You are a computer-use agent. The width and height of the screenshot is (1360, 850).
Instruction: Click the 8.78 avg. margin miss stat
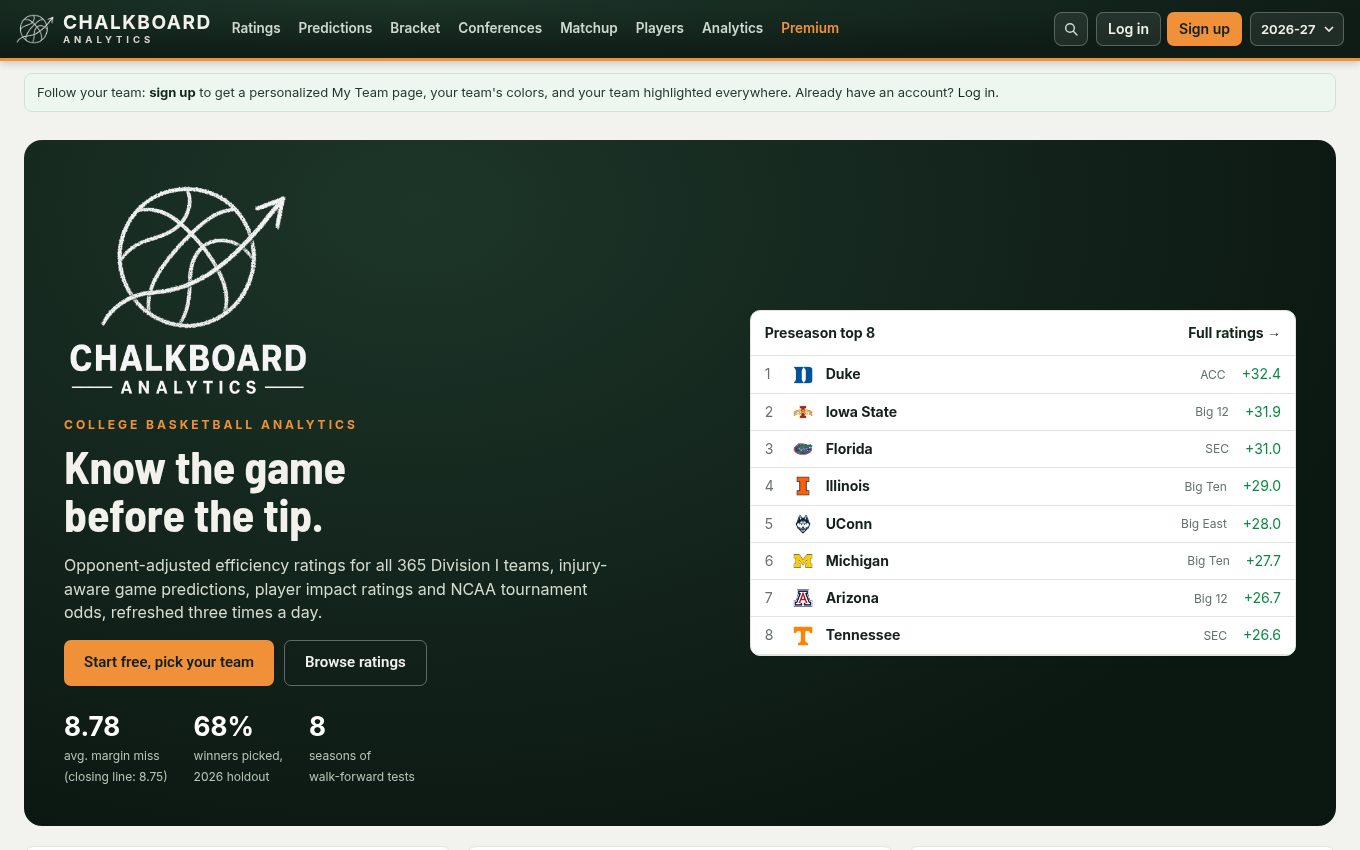116,747
